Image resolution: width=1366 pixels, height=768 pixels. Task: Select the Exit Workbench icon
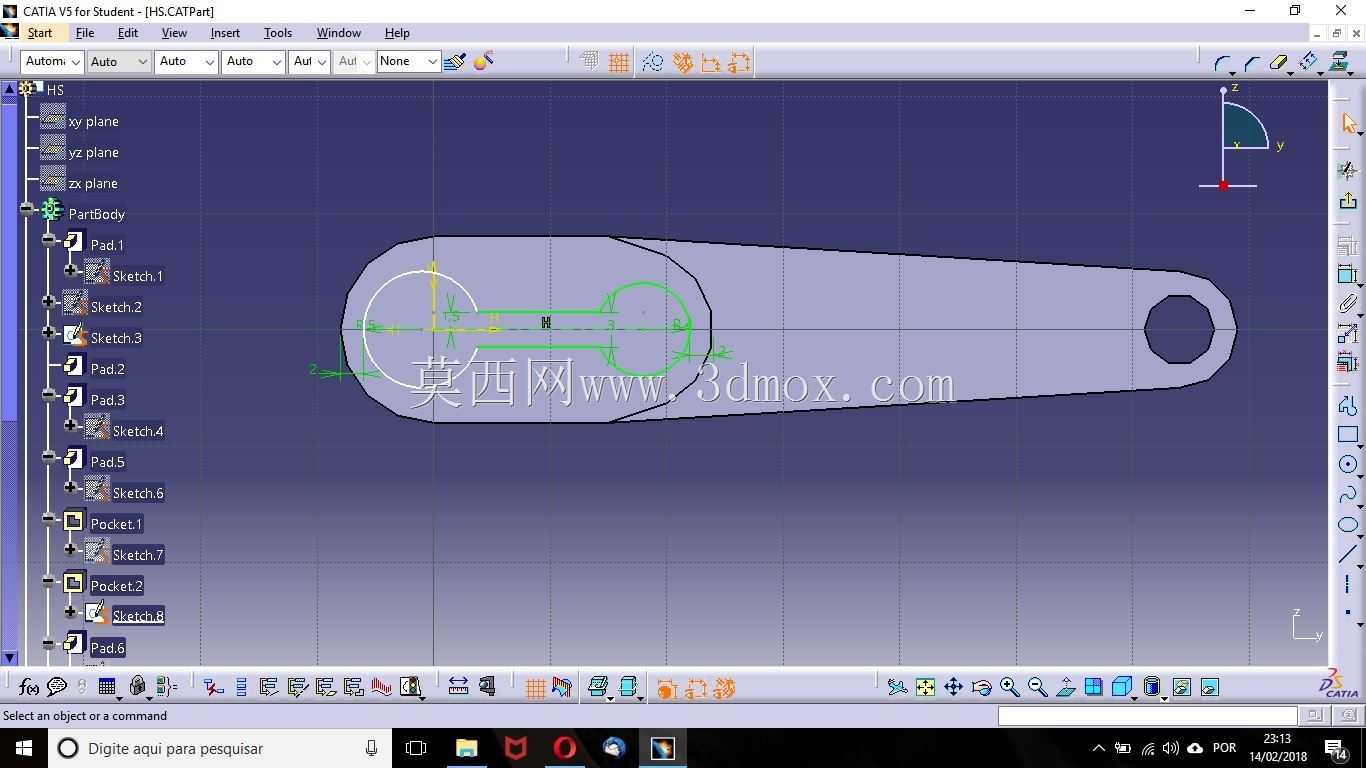1348,201
